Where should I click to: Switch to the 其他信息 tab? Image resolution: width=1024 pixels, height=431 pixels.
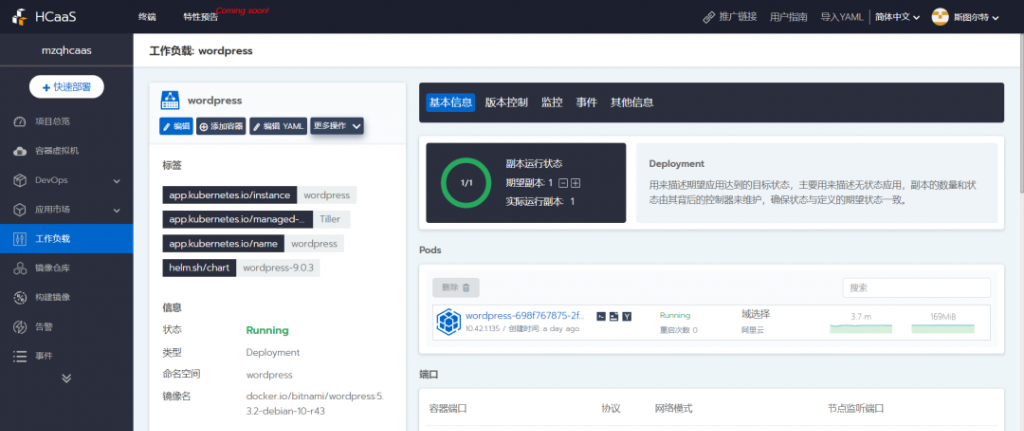[x=632, y=103]
